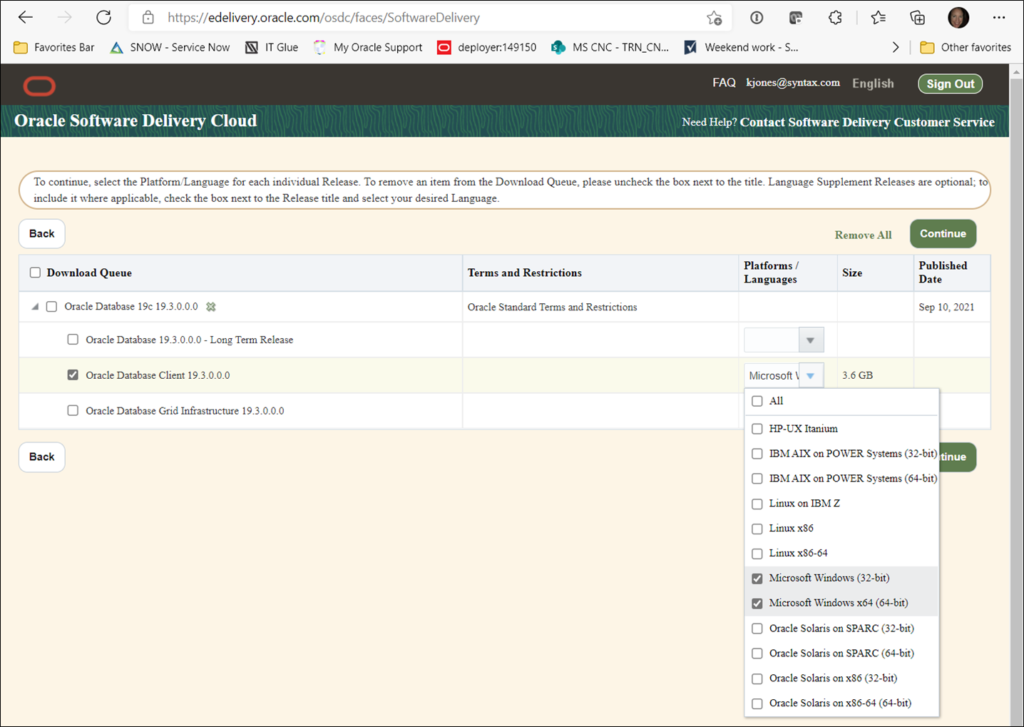Click the browser back arrow

pyautogui.click(x=24, y=17)
